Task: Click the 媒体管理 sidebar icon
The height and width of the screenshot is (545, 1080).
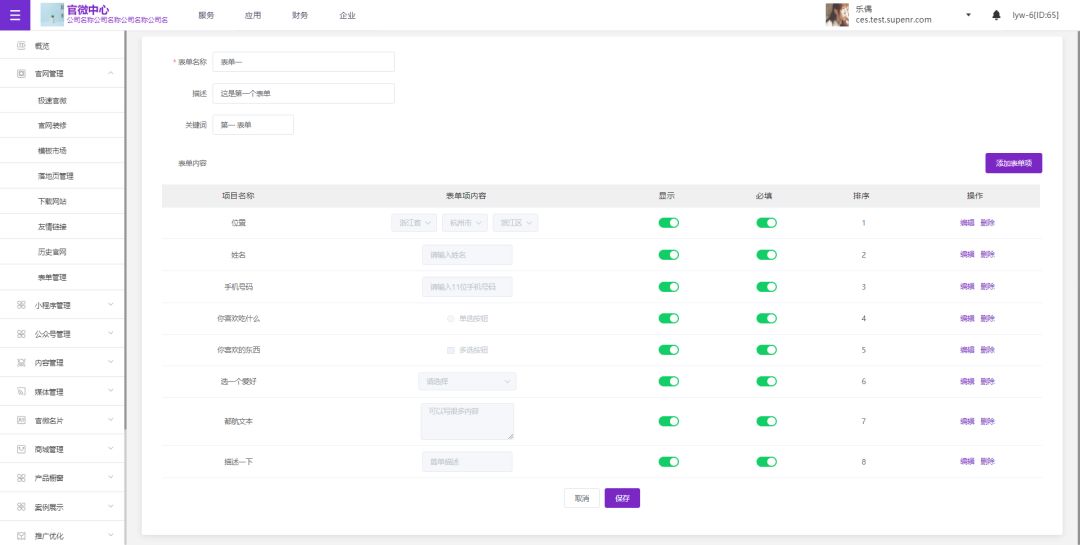Action: (21, 392)
